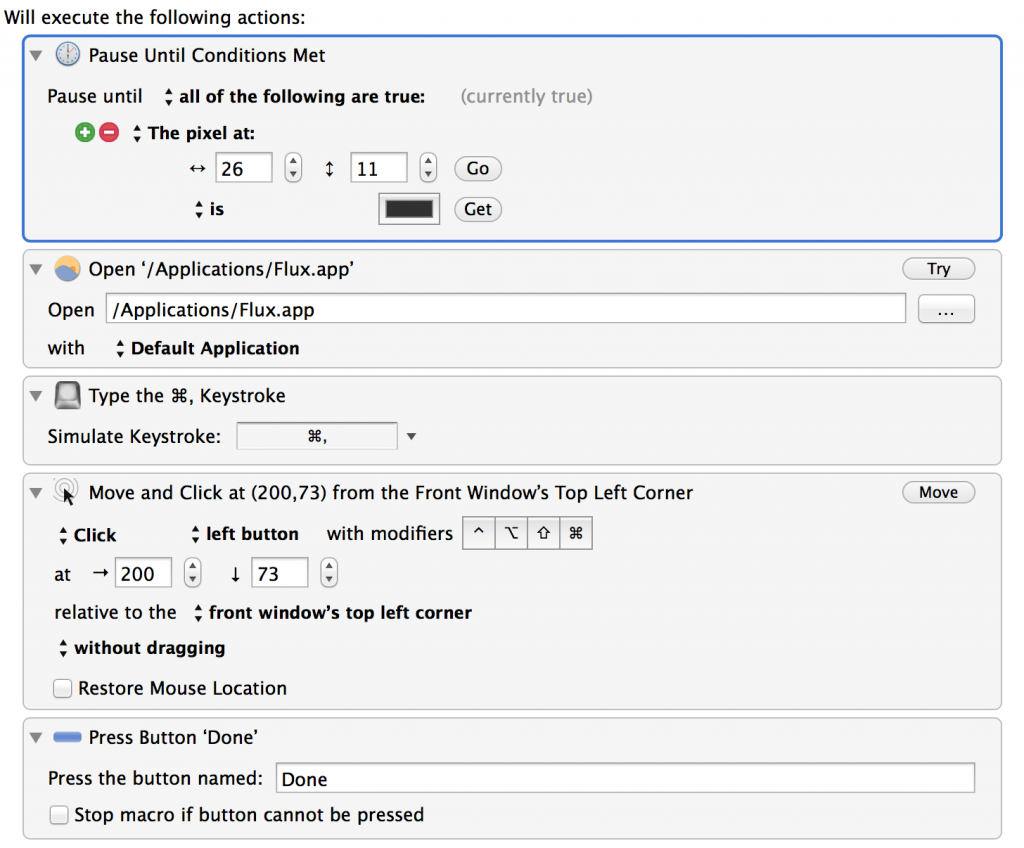The width and height of the screenshot is (1024, 848).
Task: Check Stop macro if button cannot be pressed
Action: pos(60,815)
